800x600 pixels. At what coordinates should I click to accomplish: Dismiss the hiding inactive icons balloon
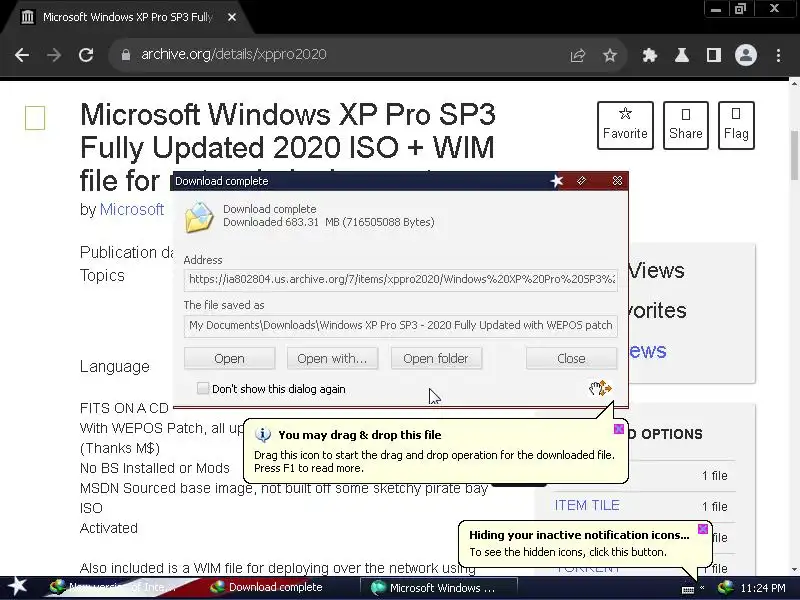703,529
